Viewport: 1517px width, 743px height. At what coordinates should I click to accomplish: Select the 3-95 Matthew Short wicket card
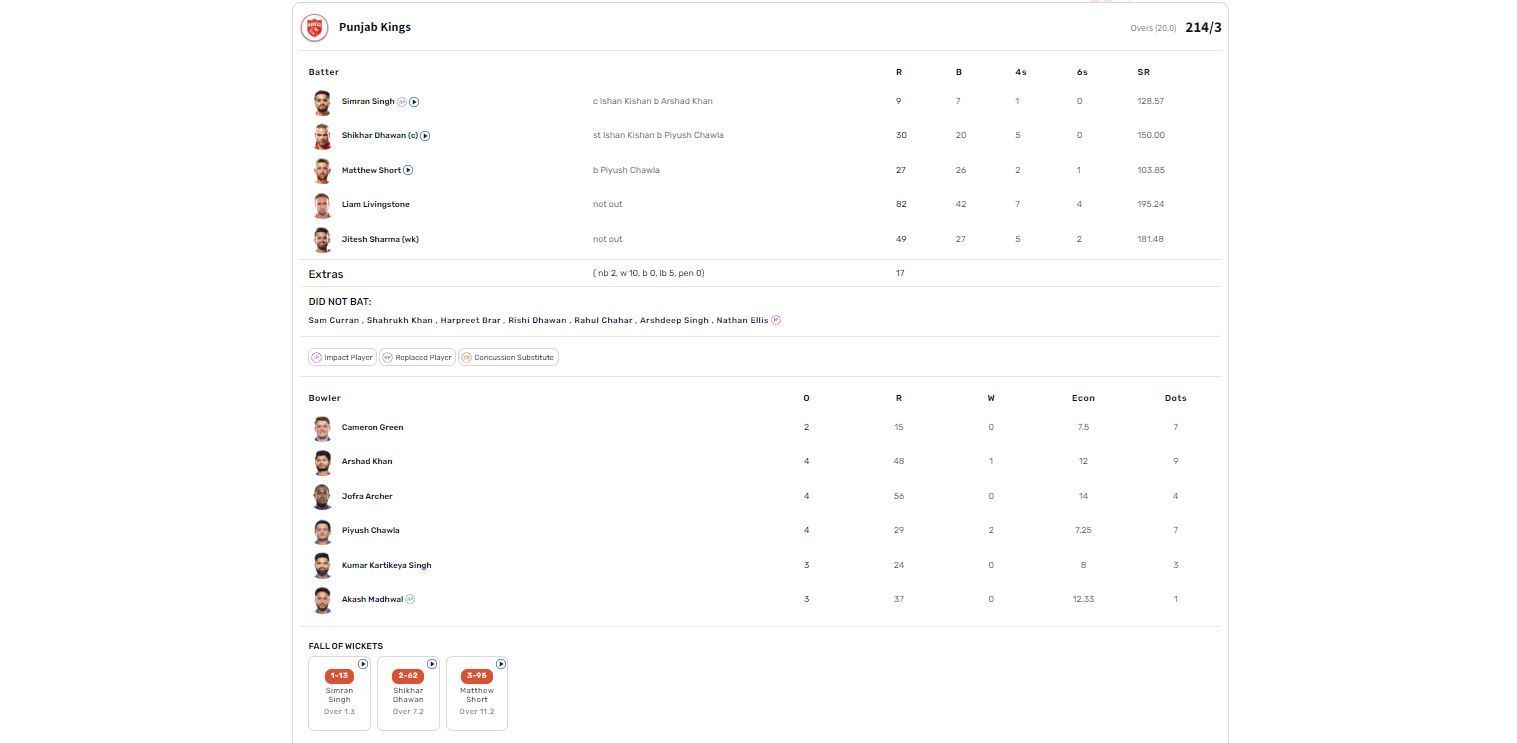477,693
